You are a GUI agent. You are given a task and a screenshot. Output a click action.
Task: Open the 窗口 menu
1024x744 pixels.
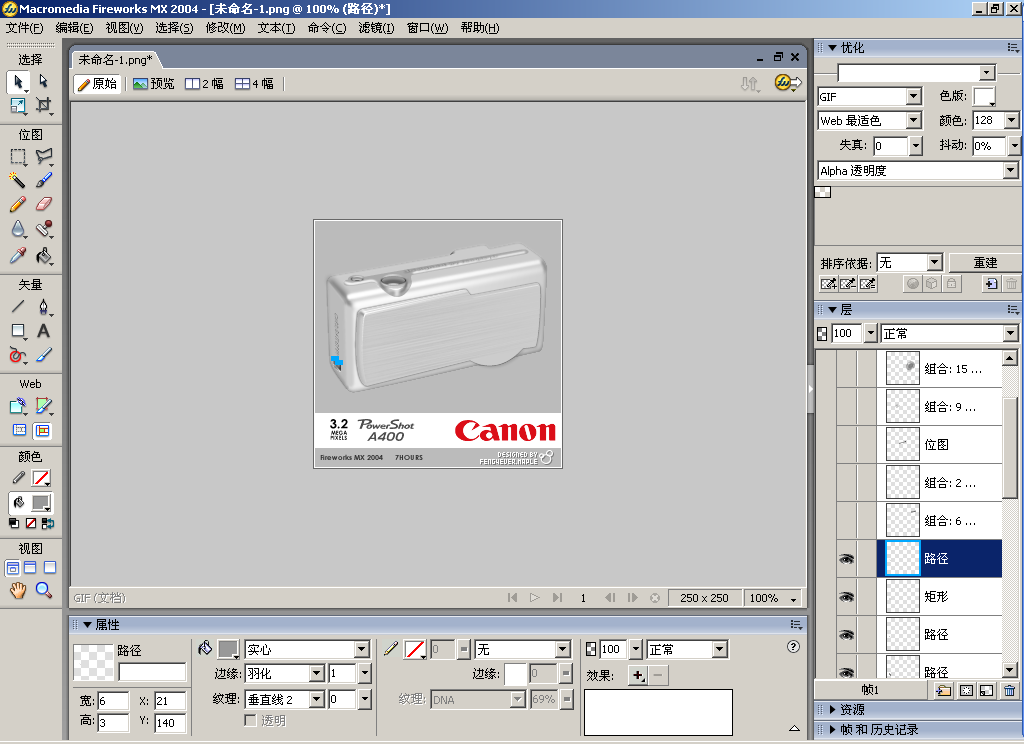click(x=428, y=27)
